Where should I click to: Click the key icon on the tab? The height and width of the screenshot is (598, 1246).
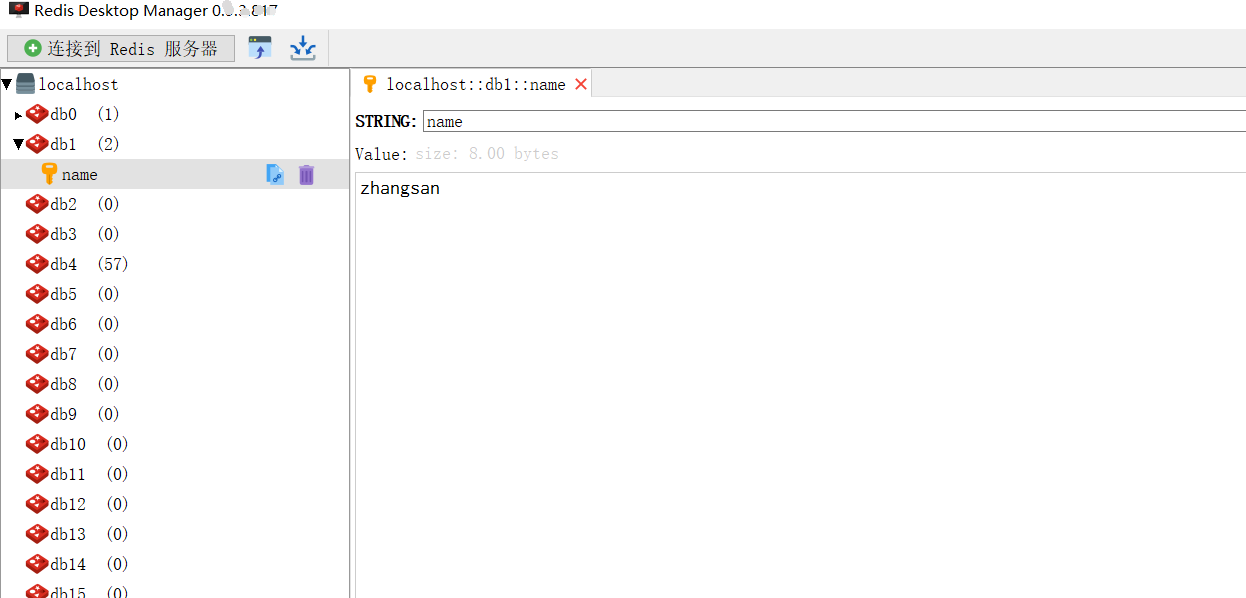(370, 84)
